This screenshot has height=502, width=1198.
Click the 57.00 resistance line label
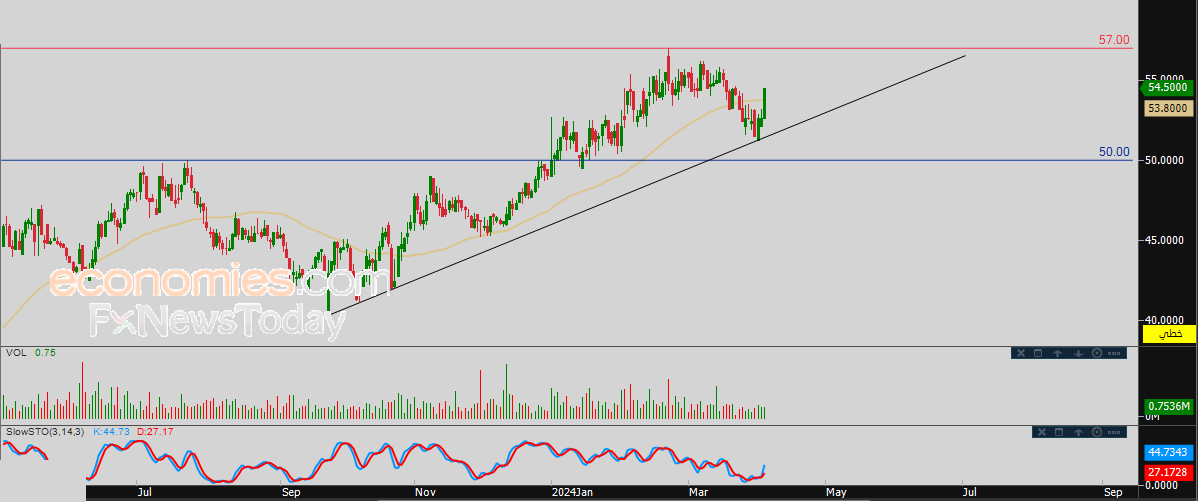[1114, 39]
